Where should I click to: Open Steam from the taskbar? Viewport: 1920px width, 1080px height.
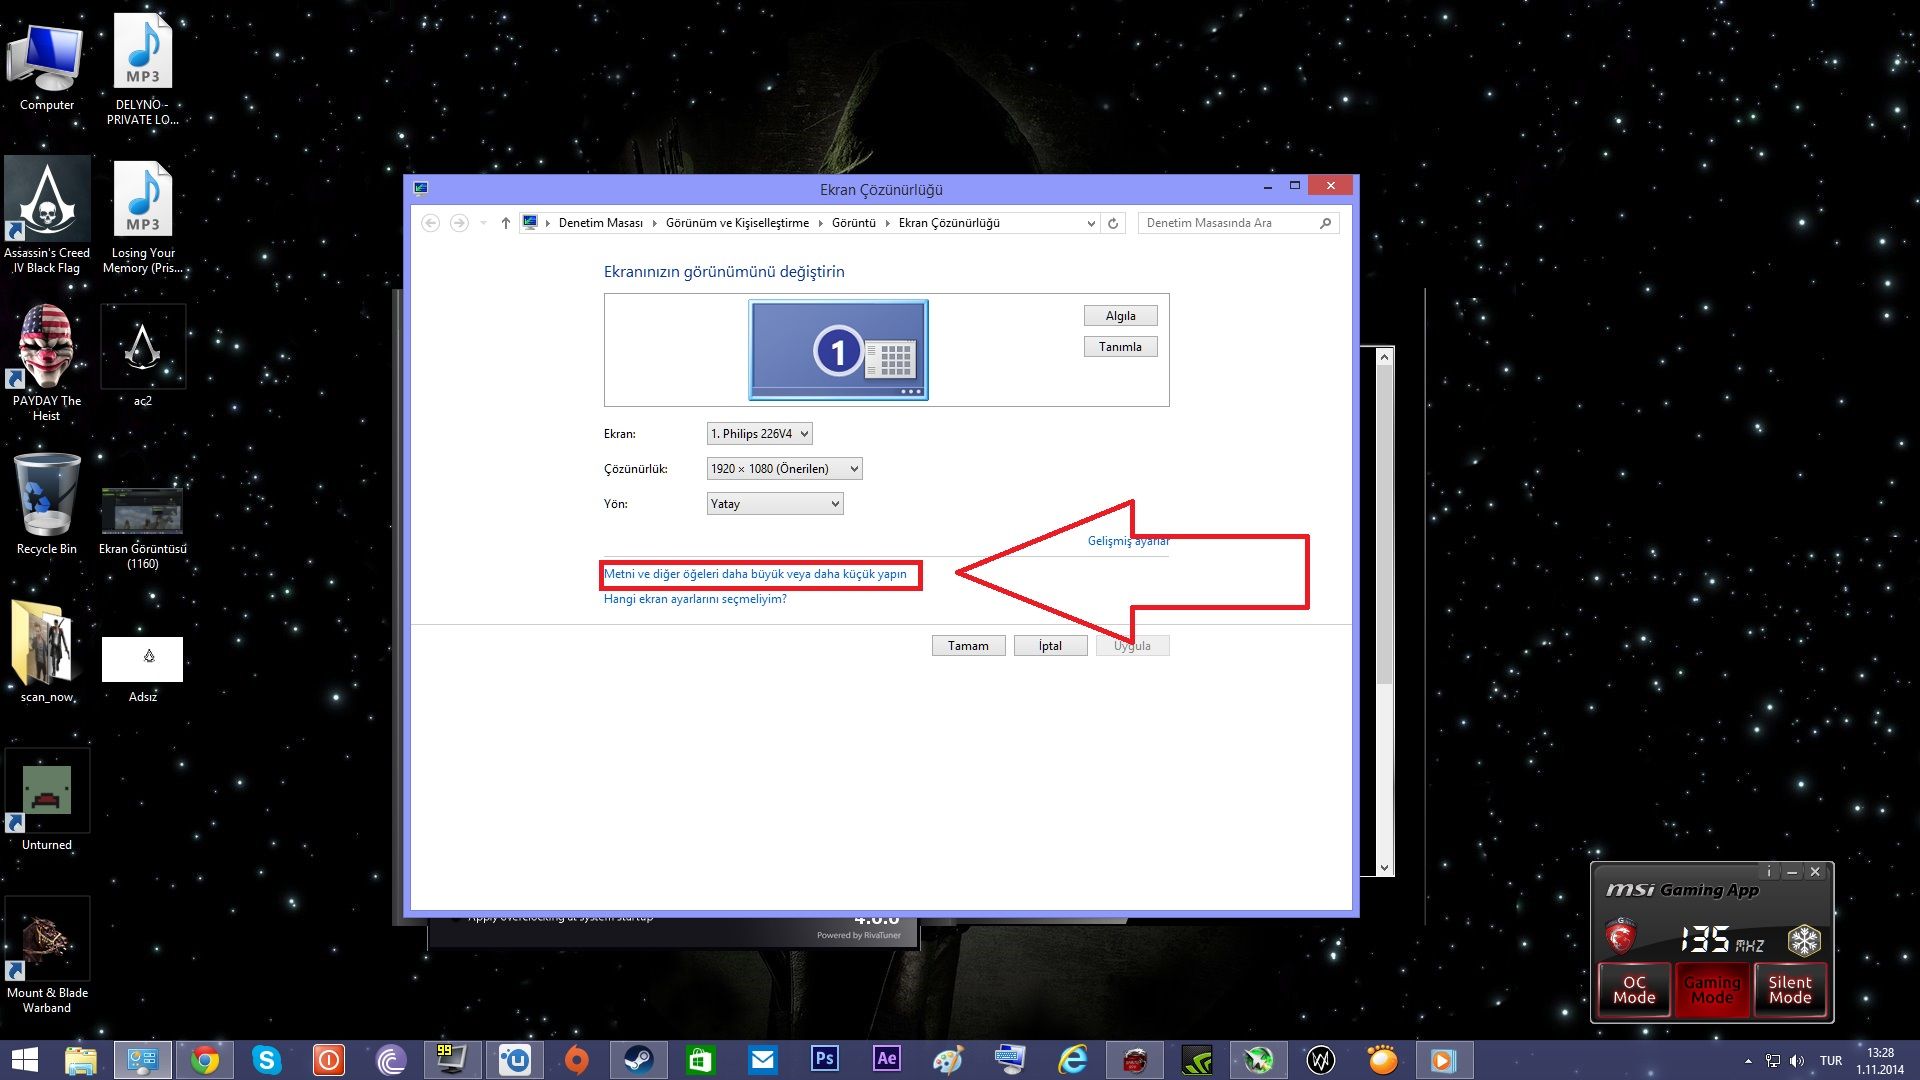[x=638, y=1059]
